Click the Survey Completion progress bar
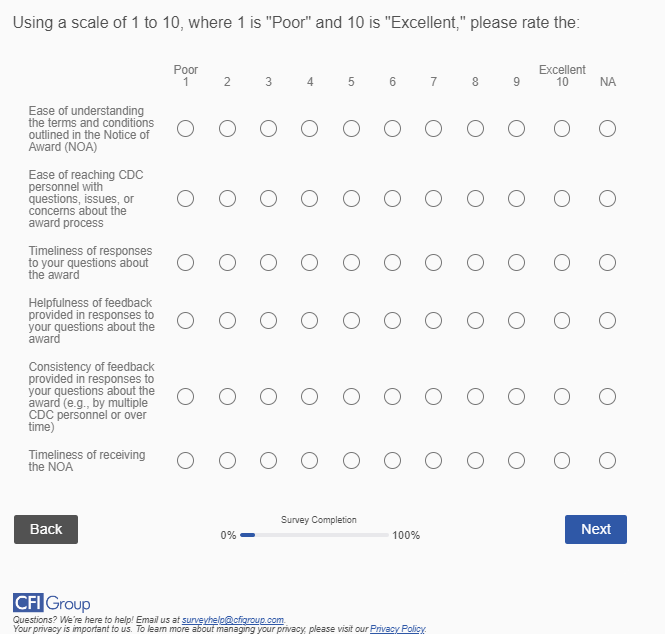 tap(315, 535)
